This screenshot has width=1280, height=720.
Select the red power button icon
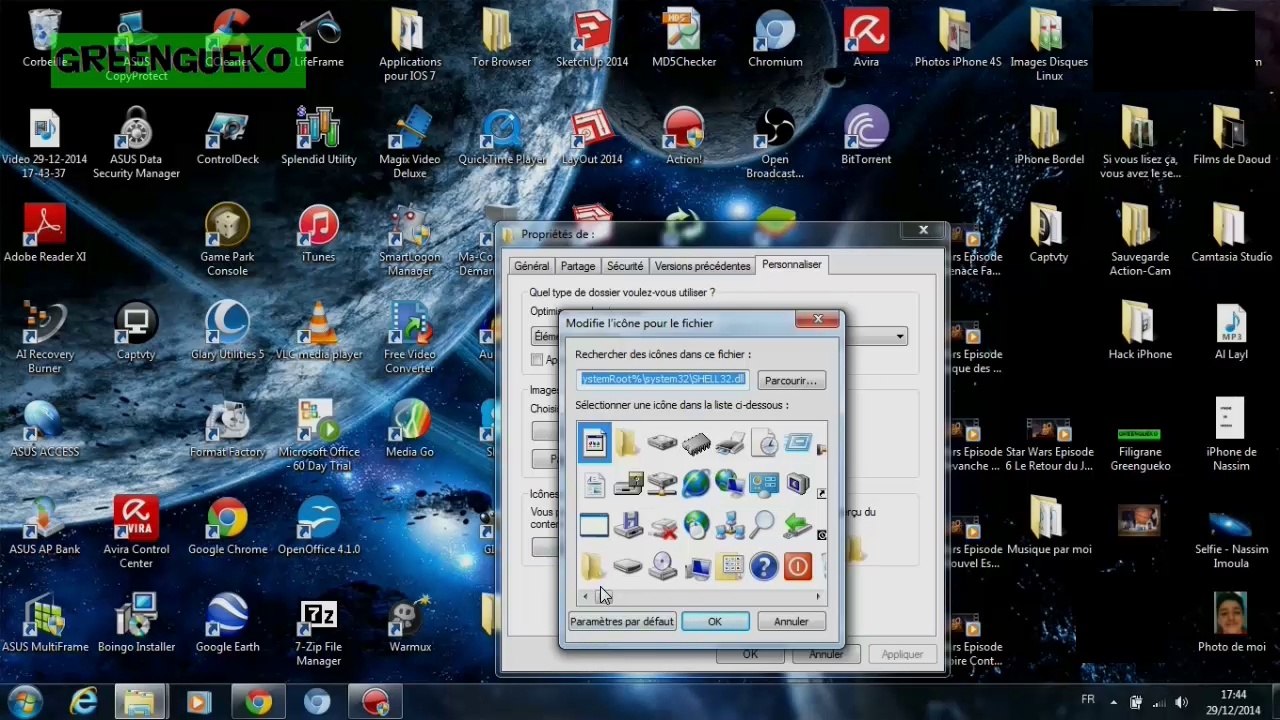[798, 567]
